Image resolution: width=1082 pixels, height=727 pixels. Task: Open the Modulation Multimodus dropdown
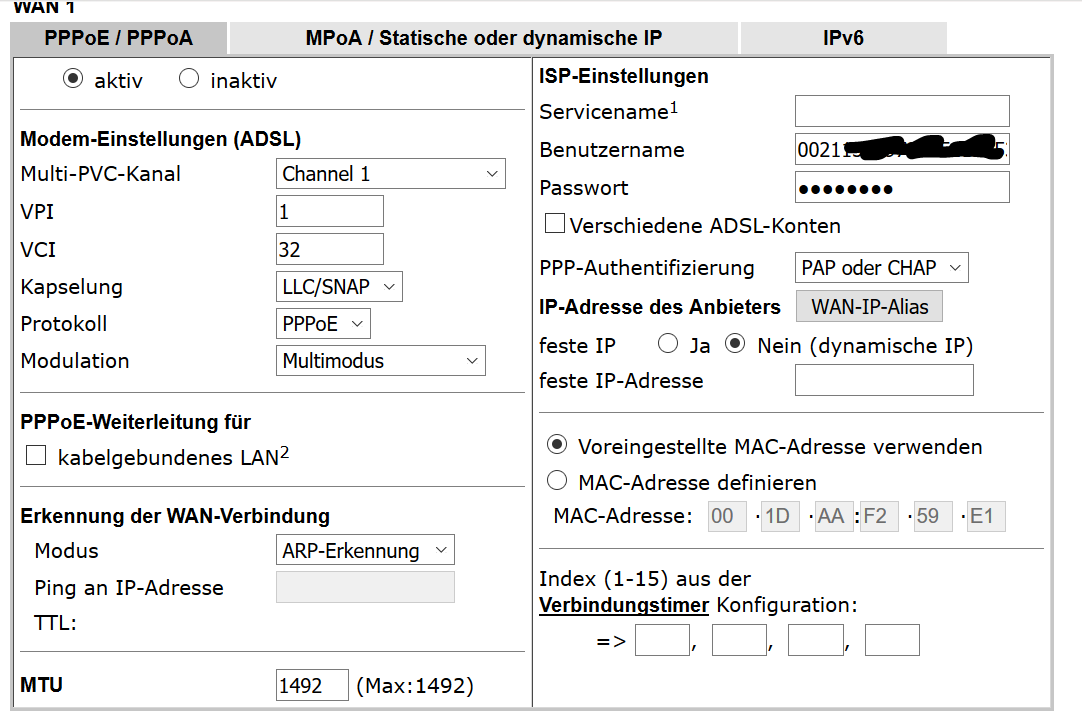pos(380,361)
